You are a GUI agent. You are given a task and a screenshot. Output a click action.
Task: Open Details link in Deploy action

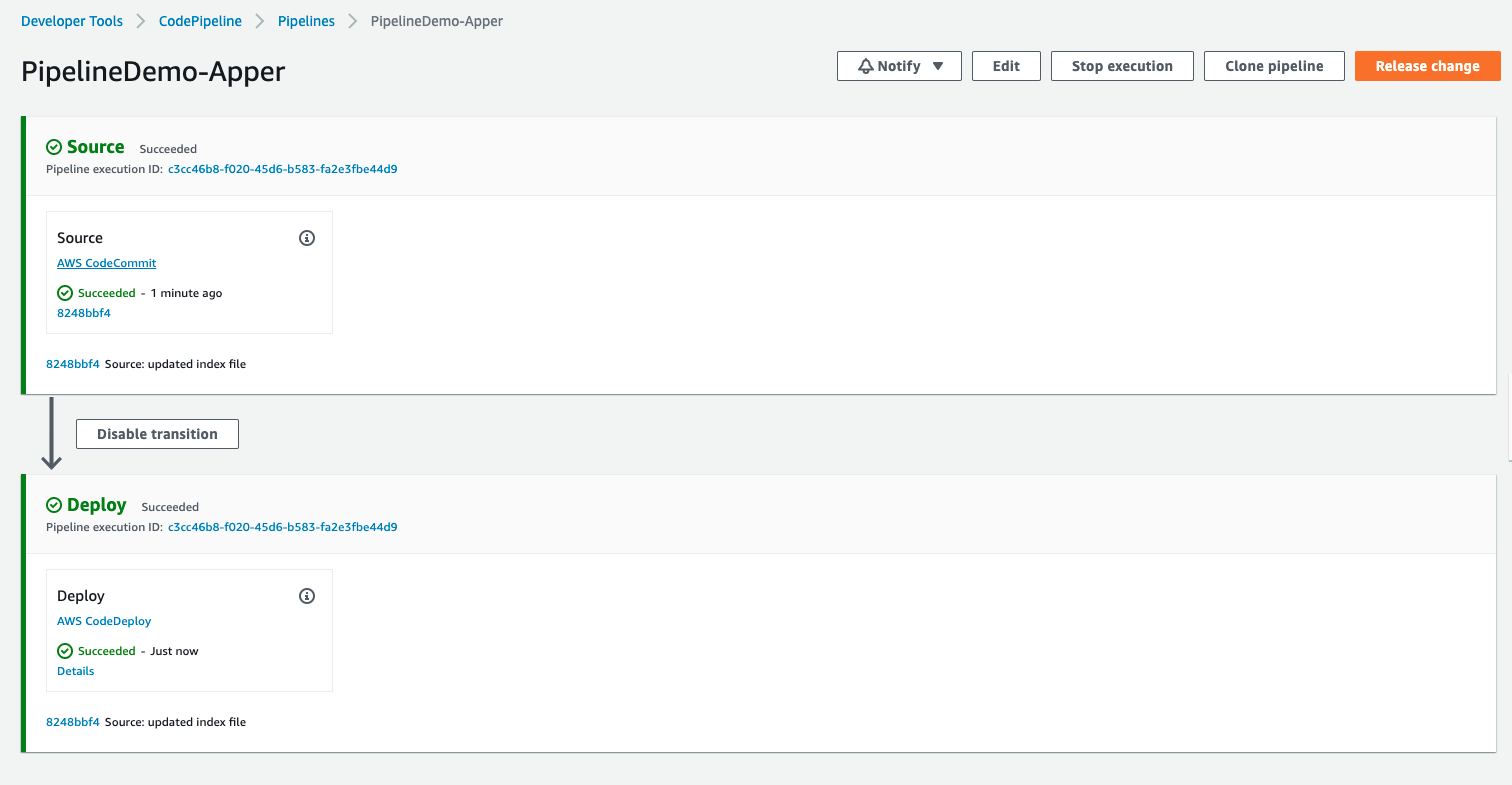tap(76, 671)
